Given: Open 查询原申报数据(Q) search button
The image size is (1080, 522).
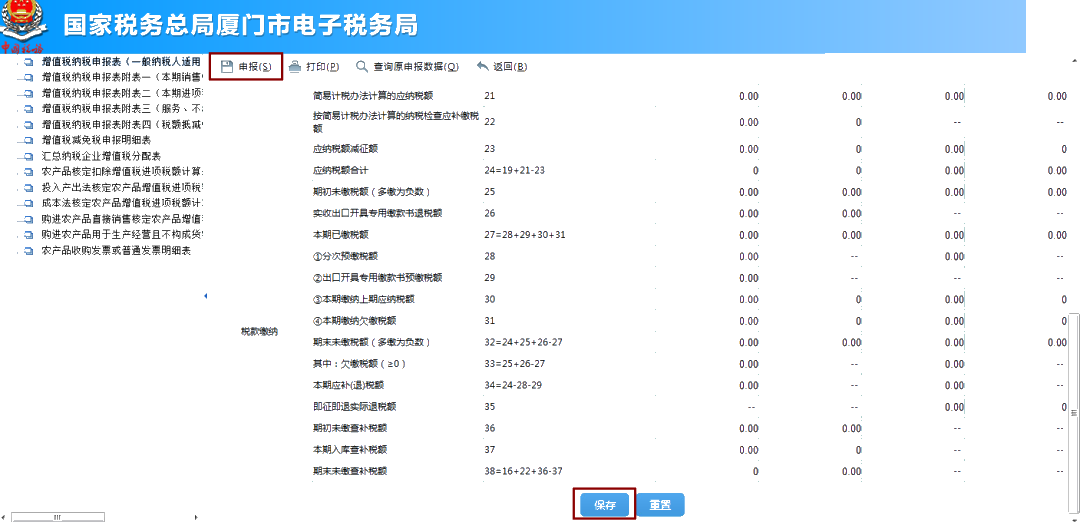Looking at the screenshot, I should click(x=407, y=67).
